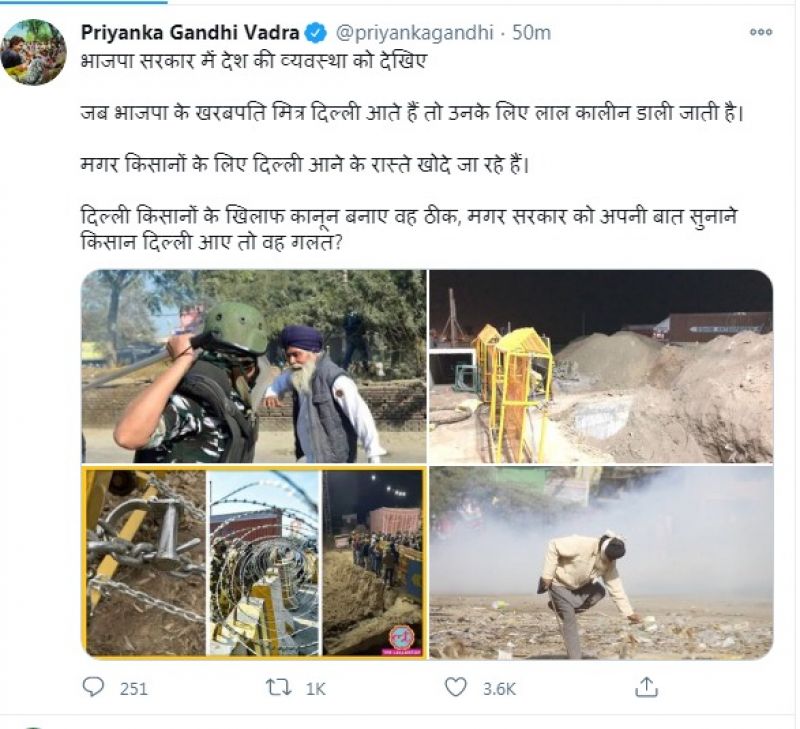Click the last Hindi paragraph ending in a question mark
This screenshot has height=729, width=800.
pyautogui.click(x=409, y=229)
